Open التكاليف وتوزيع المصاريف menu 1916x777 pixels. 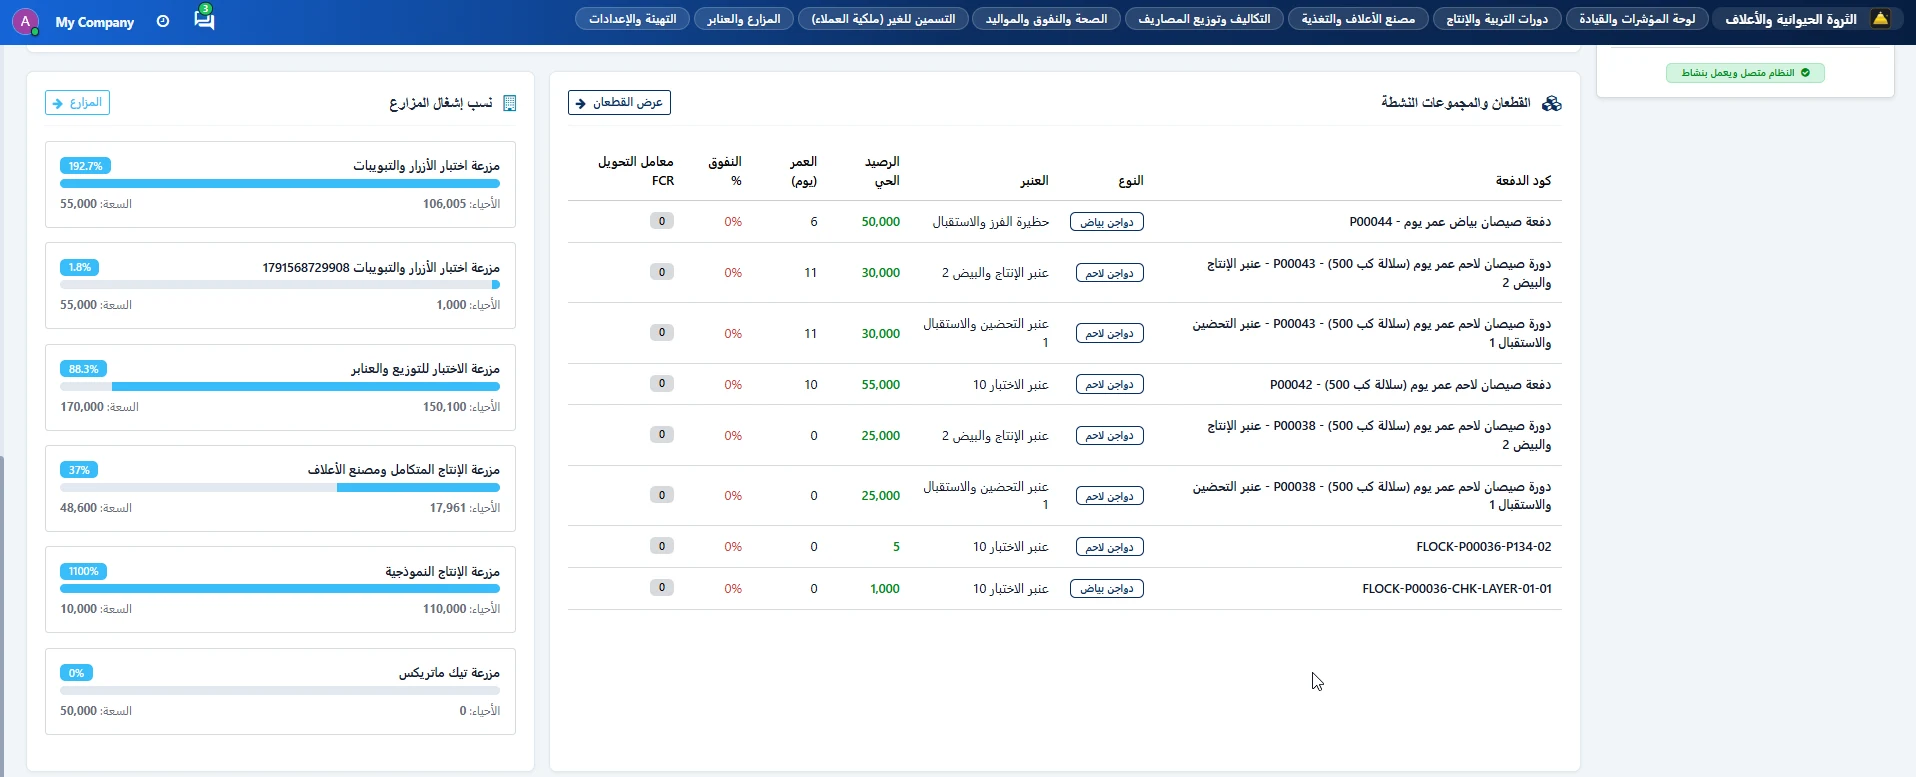pos(1204,19)
